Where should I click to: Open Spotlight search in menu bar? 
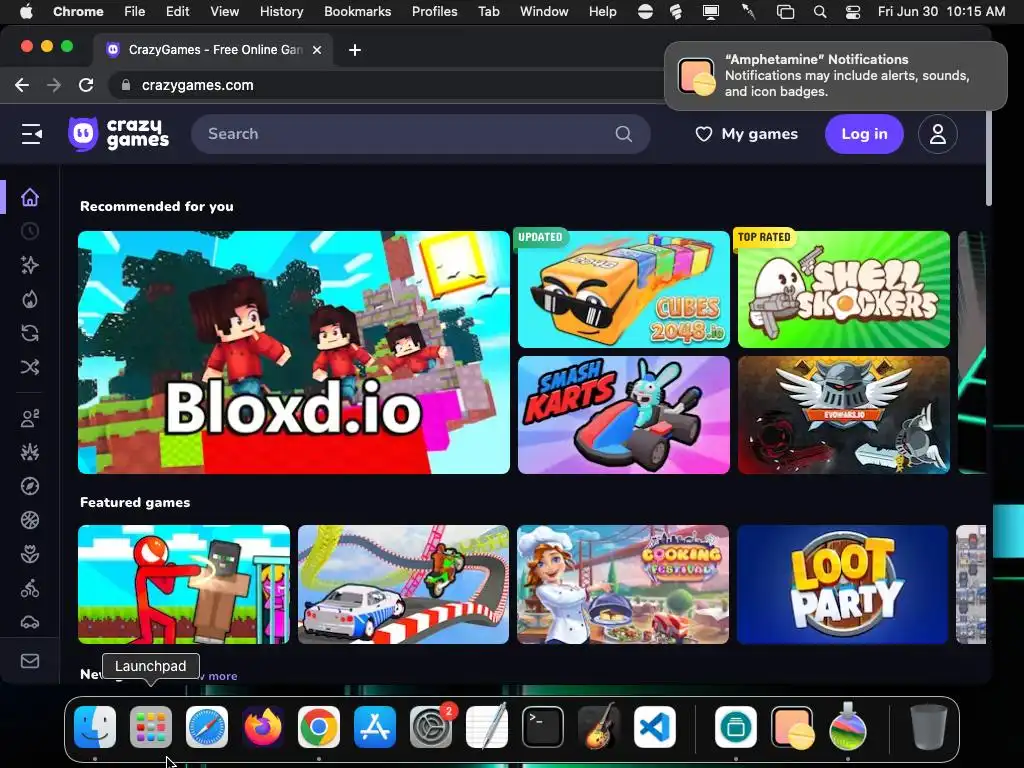click(x=820, y=12)
